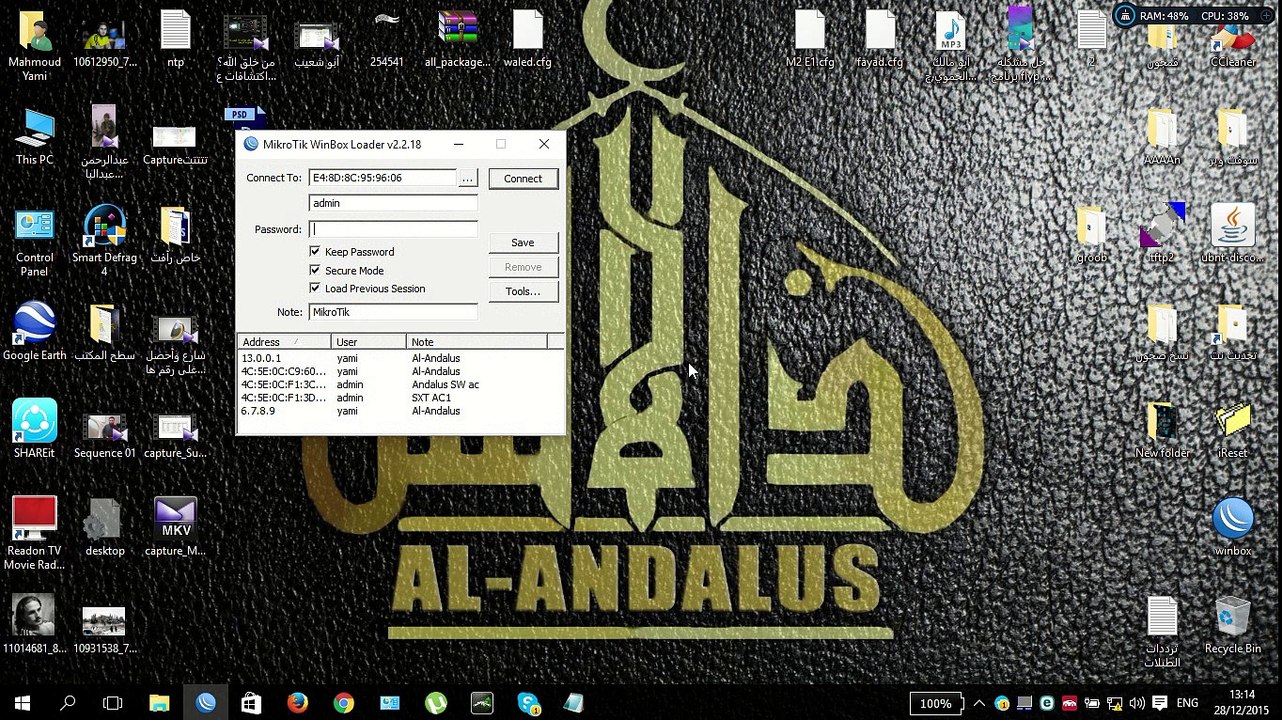
Task: Focus the Connect To address field
Action: 382,178
